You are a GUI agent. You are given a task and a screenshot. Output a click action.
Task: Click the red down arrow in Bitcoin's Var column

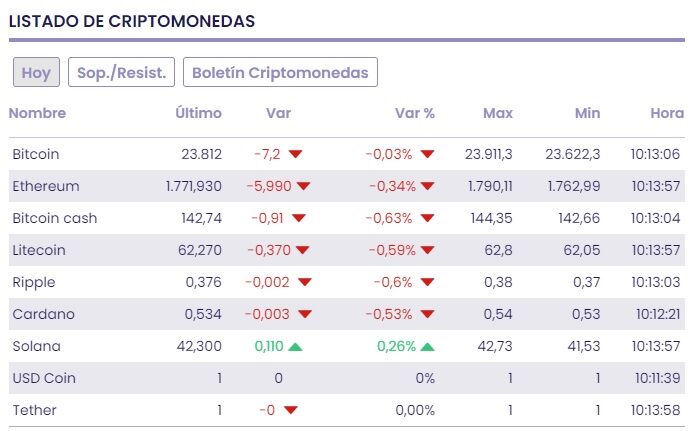pos(295,155)
